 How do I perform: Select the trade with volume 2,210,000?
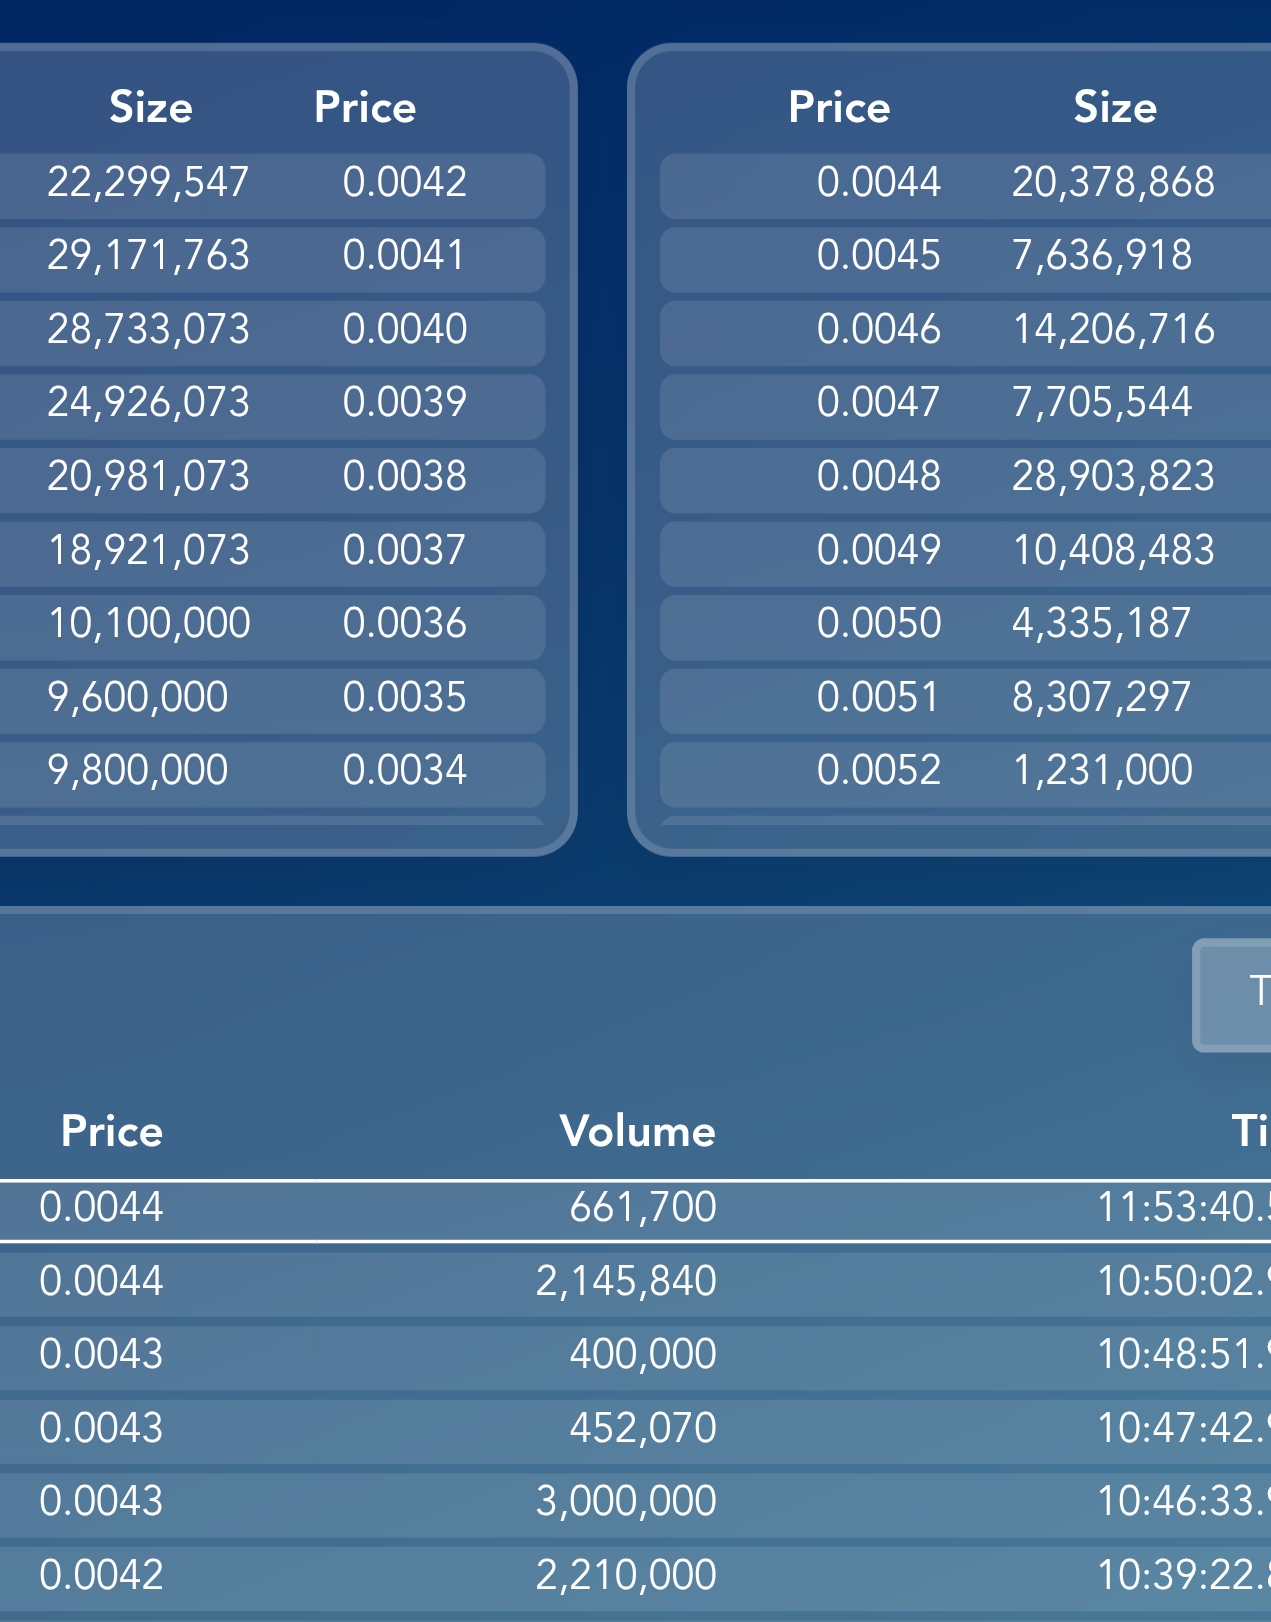click(x=635, y=1576)
